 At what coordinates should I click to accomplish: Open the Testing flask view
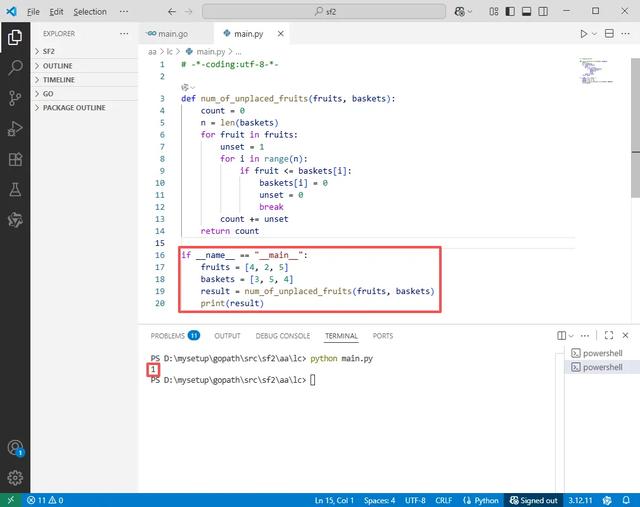(15, 190)
